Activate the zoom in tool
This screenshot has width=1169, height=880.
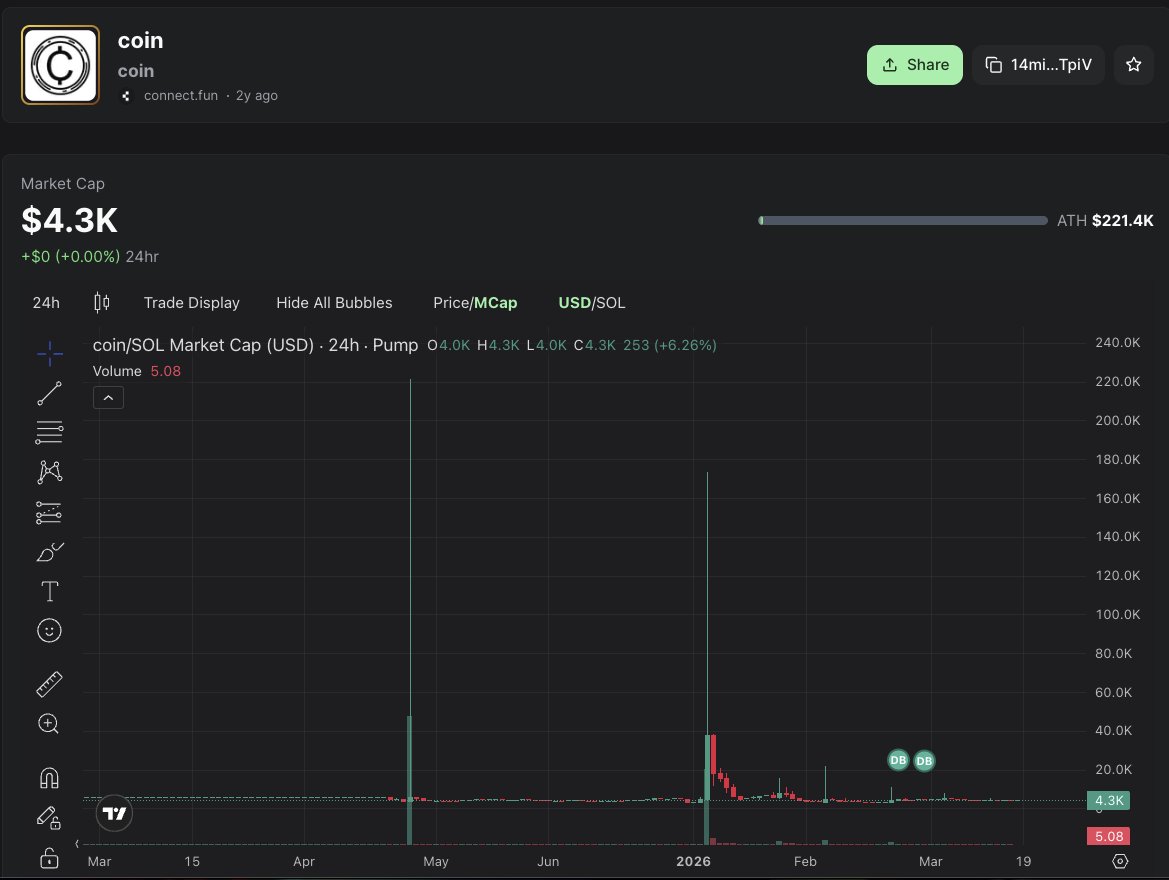(x=48, y=723)
